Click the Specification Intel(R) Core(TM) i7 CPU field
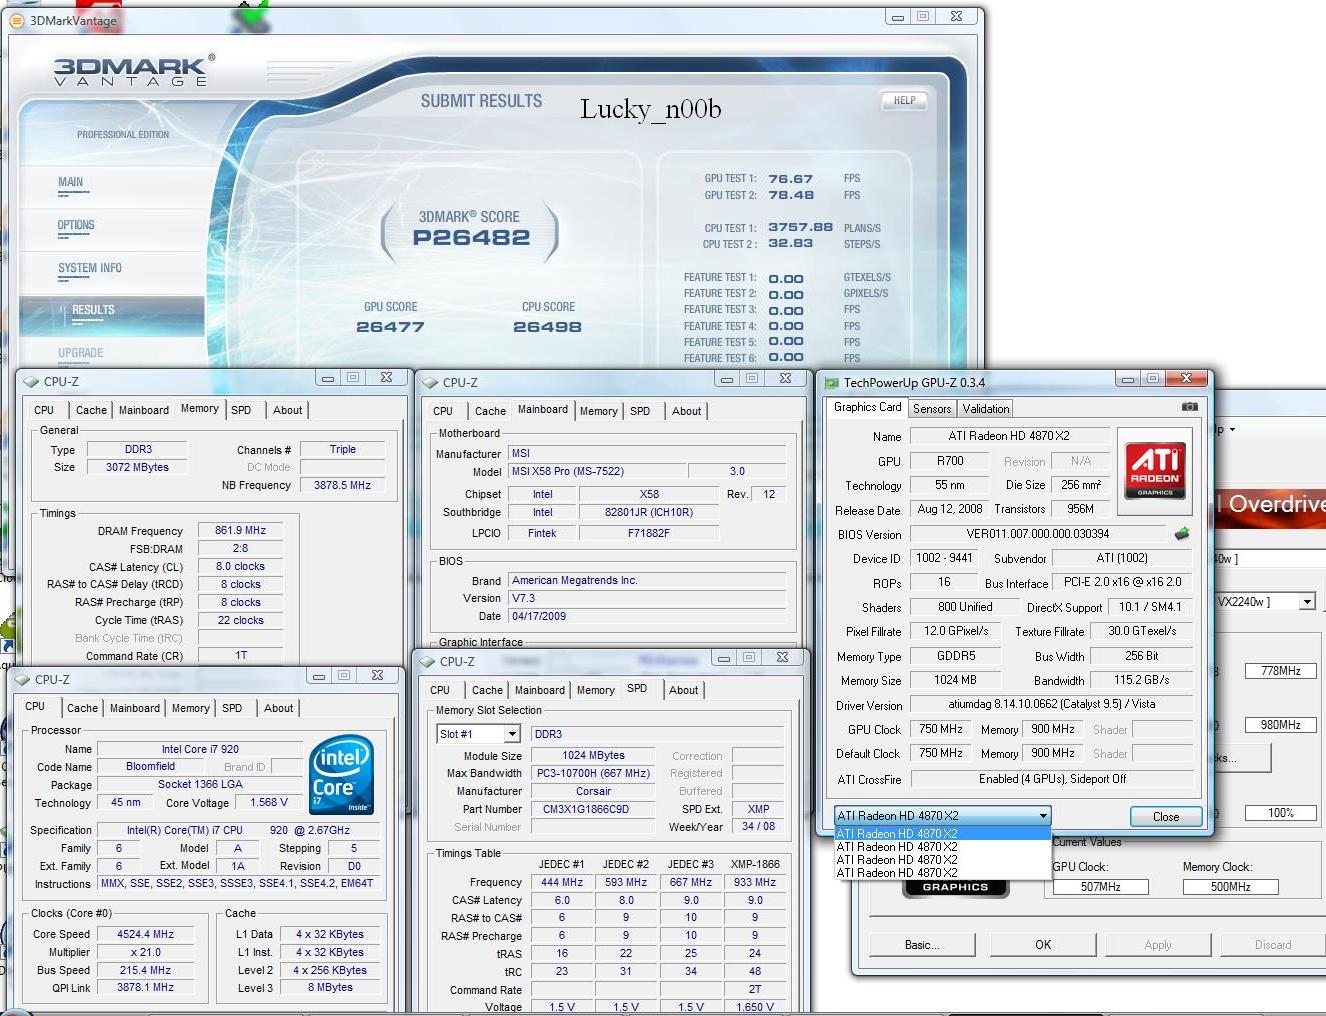 [237, 830]
